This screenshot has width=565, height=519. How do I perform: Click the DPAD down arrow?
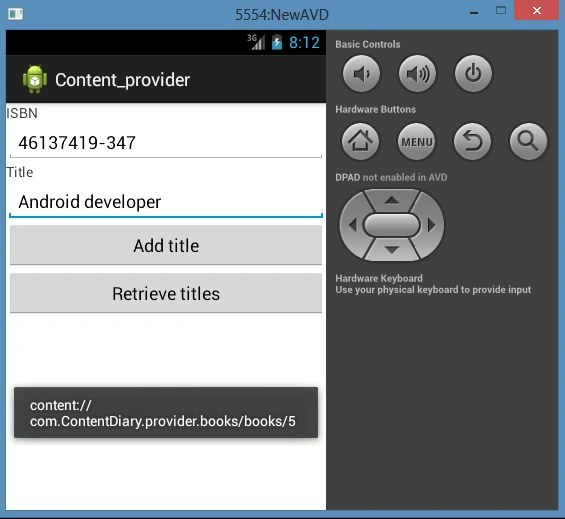pos(392,249)
